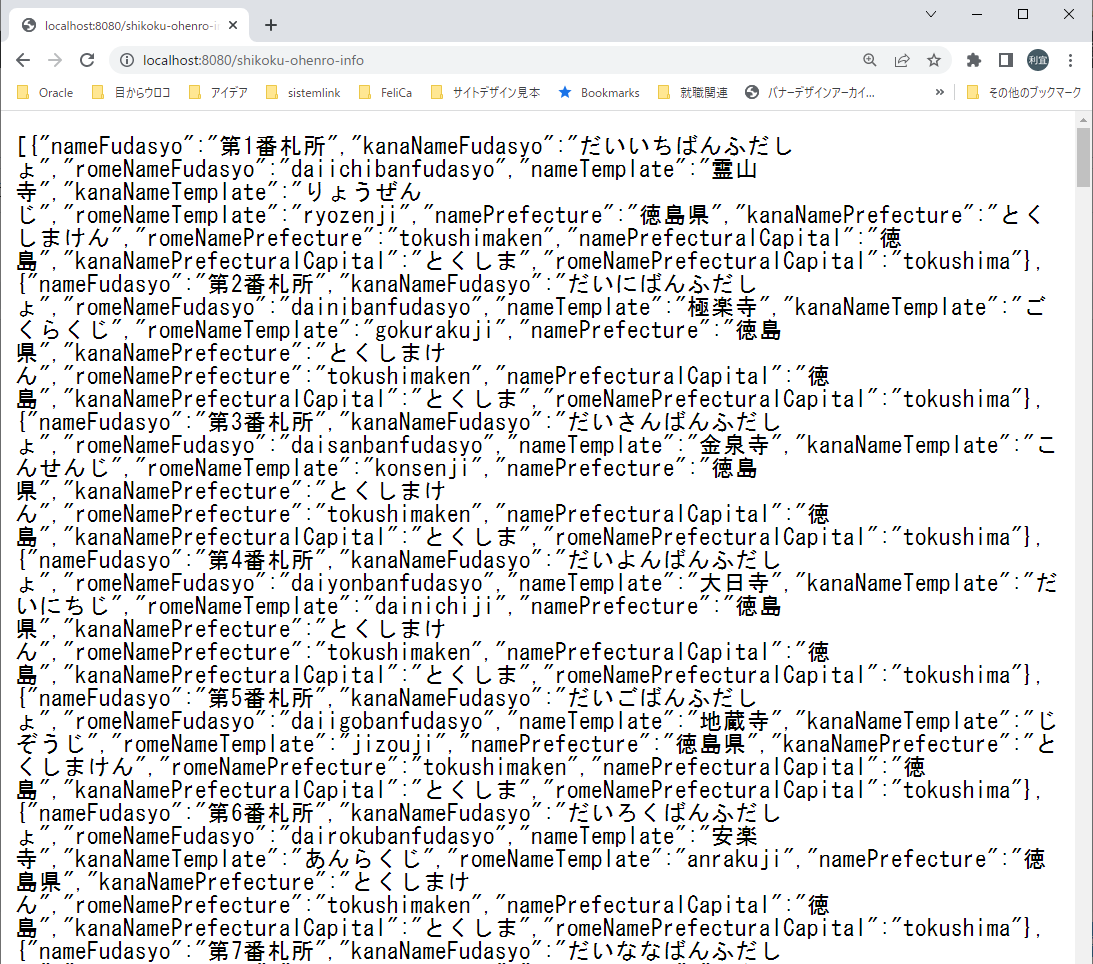Viewport: 1093px width, 964px height.
Task: Click the site information icon in address bar
Action: [126, 60]
